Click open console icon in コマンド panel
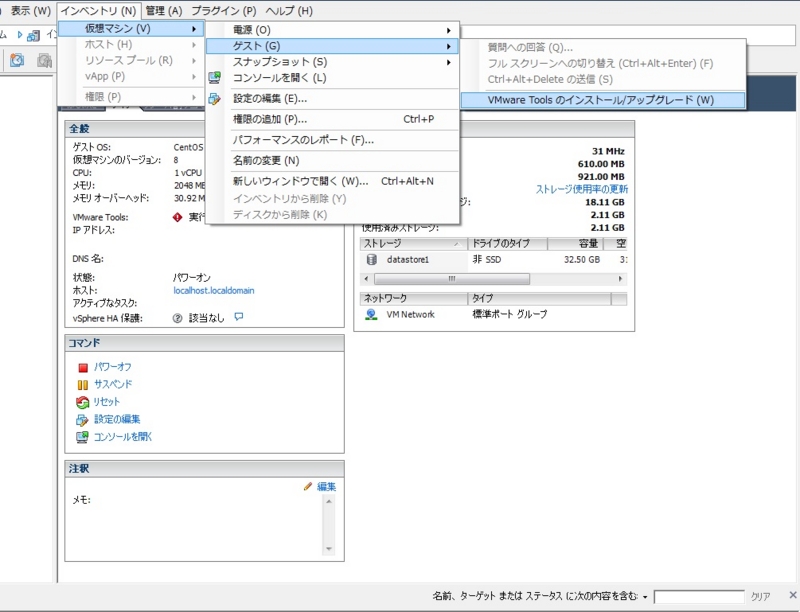 pyautogui.click(x=82, y=437)
